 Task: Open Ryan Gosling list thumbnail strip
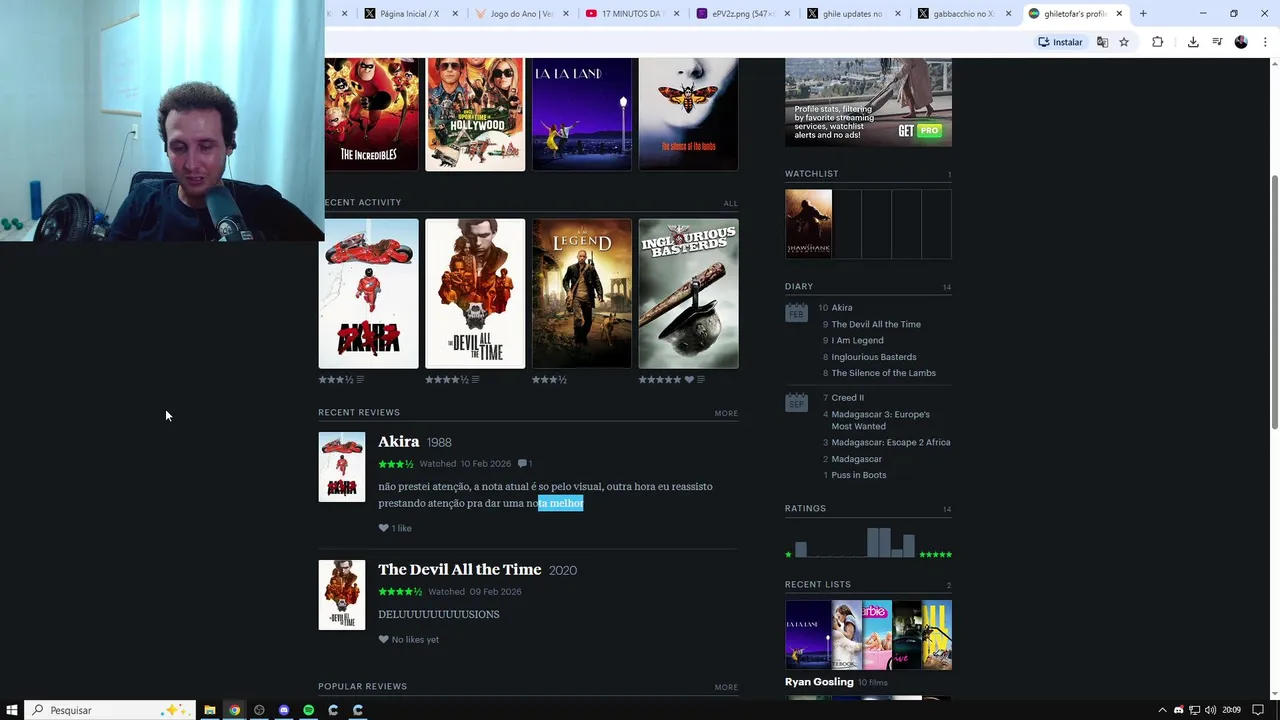pyautogui.click(x=868, y=635)
